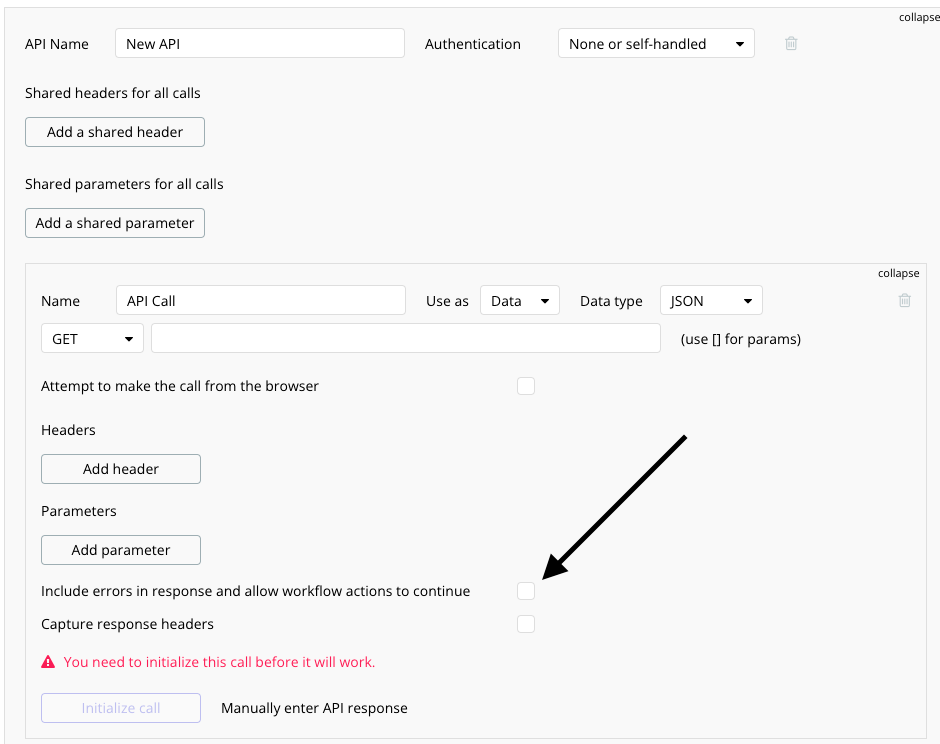Image resolution: width=940 pixels, height=744 pixels.
Task: Click the 'Data type' label
Action: pos(611,301)
